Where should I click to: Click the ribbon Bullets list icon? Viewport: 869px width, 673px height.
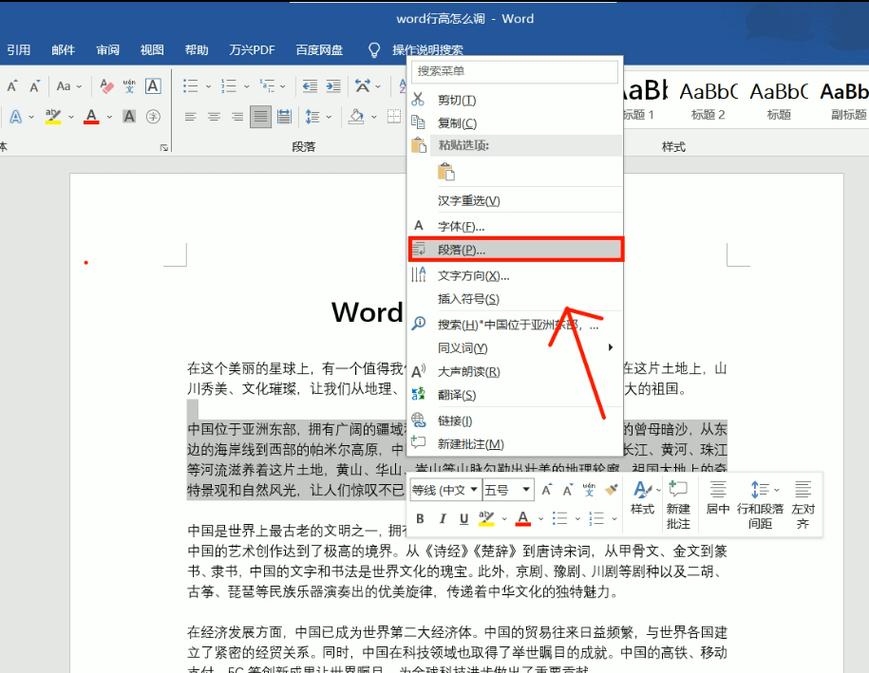coord(191,86)
